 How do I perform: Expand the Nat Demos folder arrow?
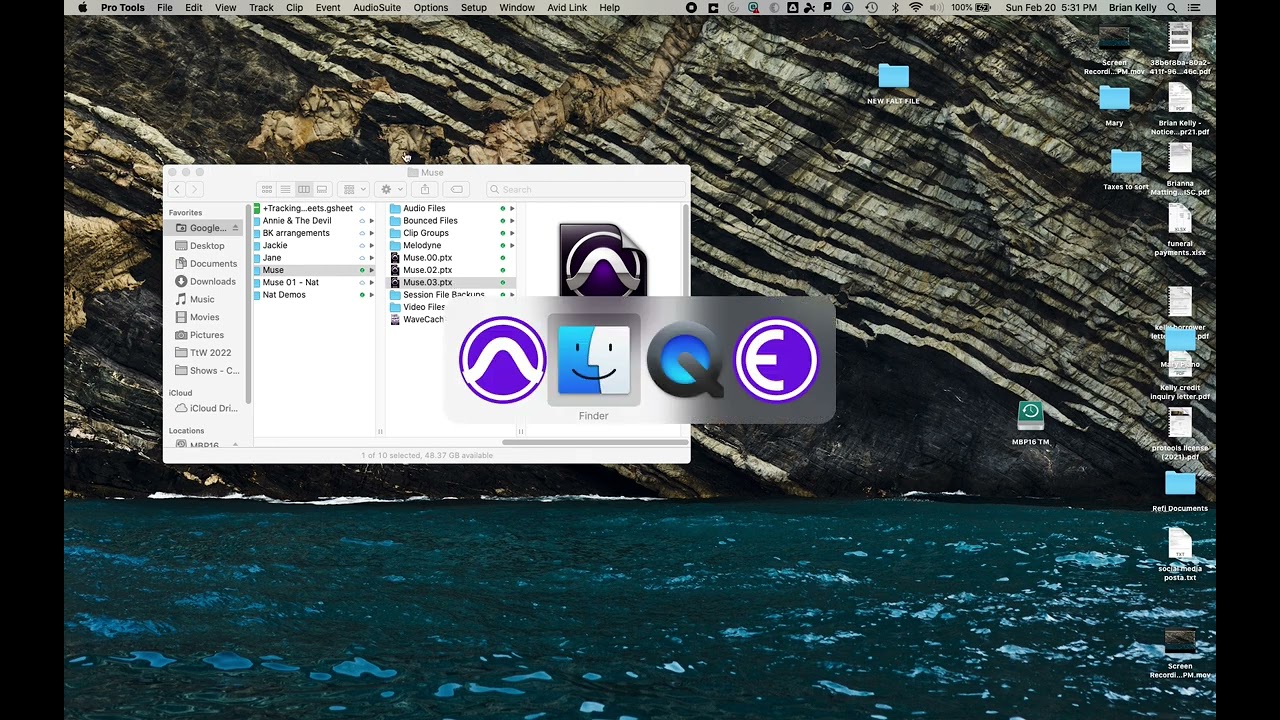[371, 295]
